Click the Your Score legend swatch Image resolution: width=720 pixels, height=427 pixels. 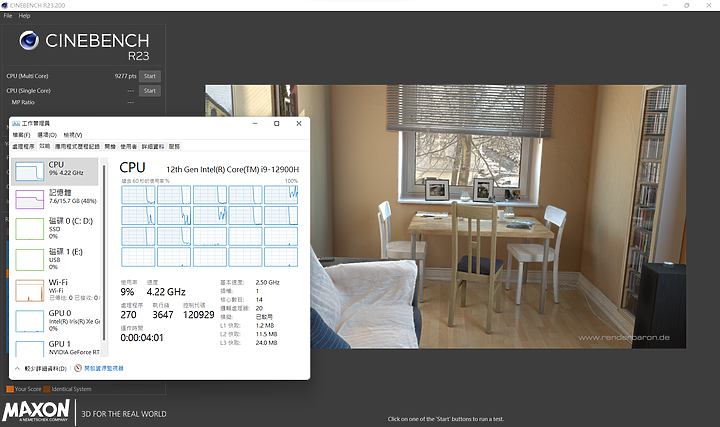click(10, 389)
